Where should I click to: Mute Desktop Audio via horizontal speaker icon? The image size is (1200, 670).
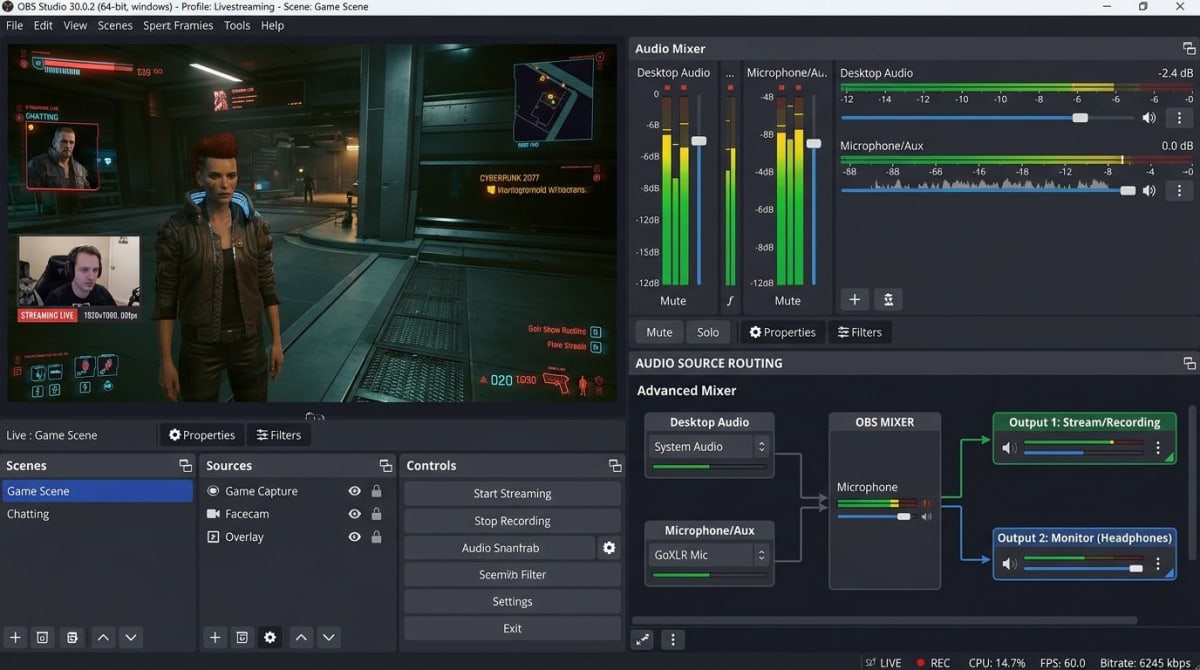click(1149, 118)
